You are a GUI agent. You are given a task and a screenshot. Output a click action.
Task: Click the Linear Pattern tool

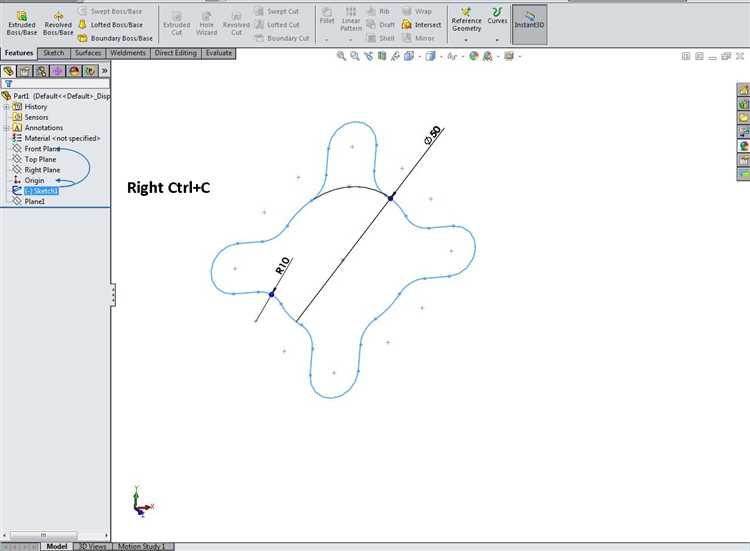351,20
